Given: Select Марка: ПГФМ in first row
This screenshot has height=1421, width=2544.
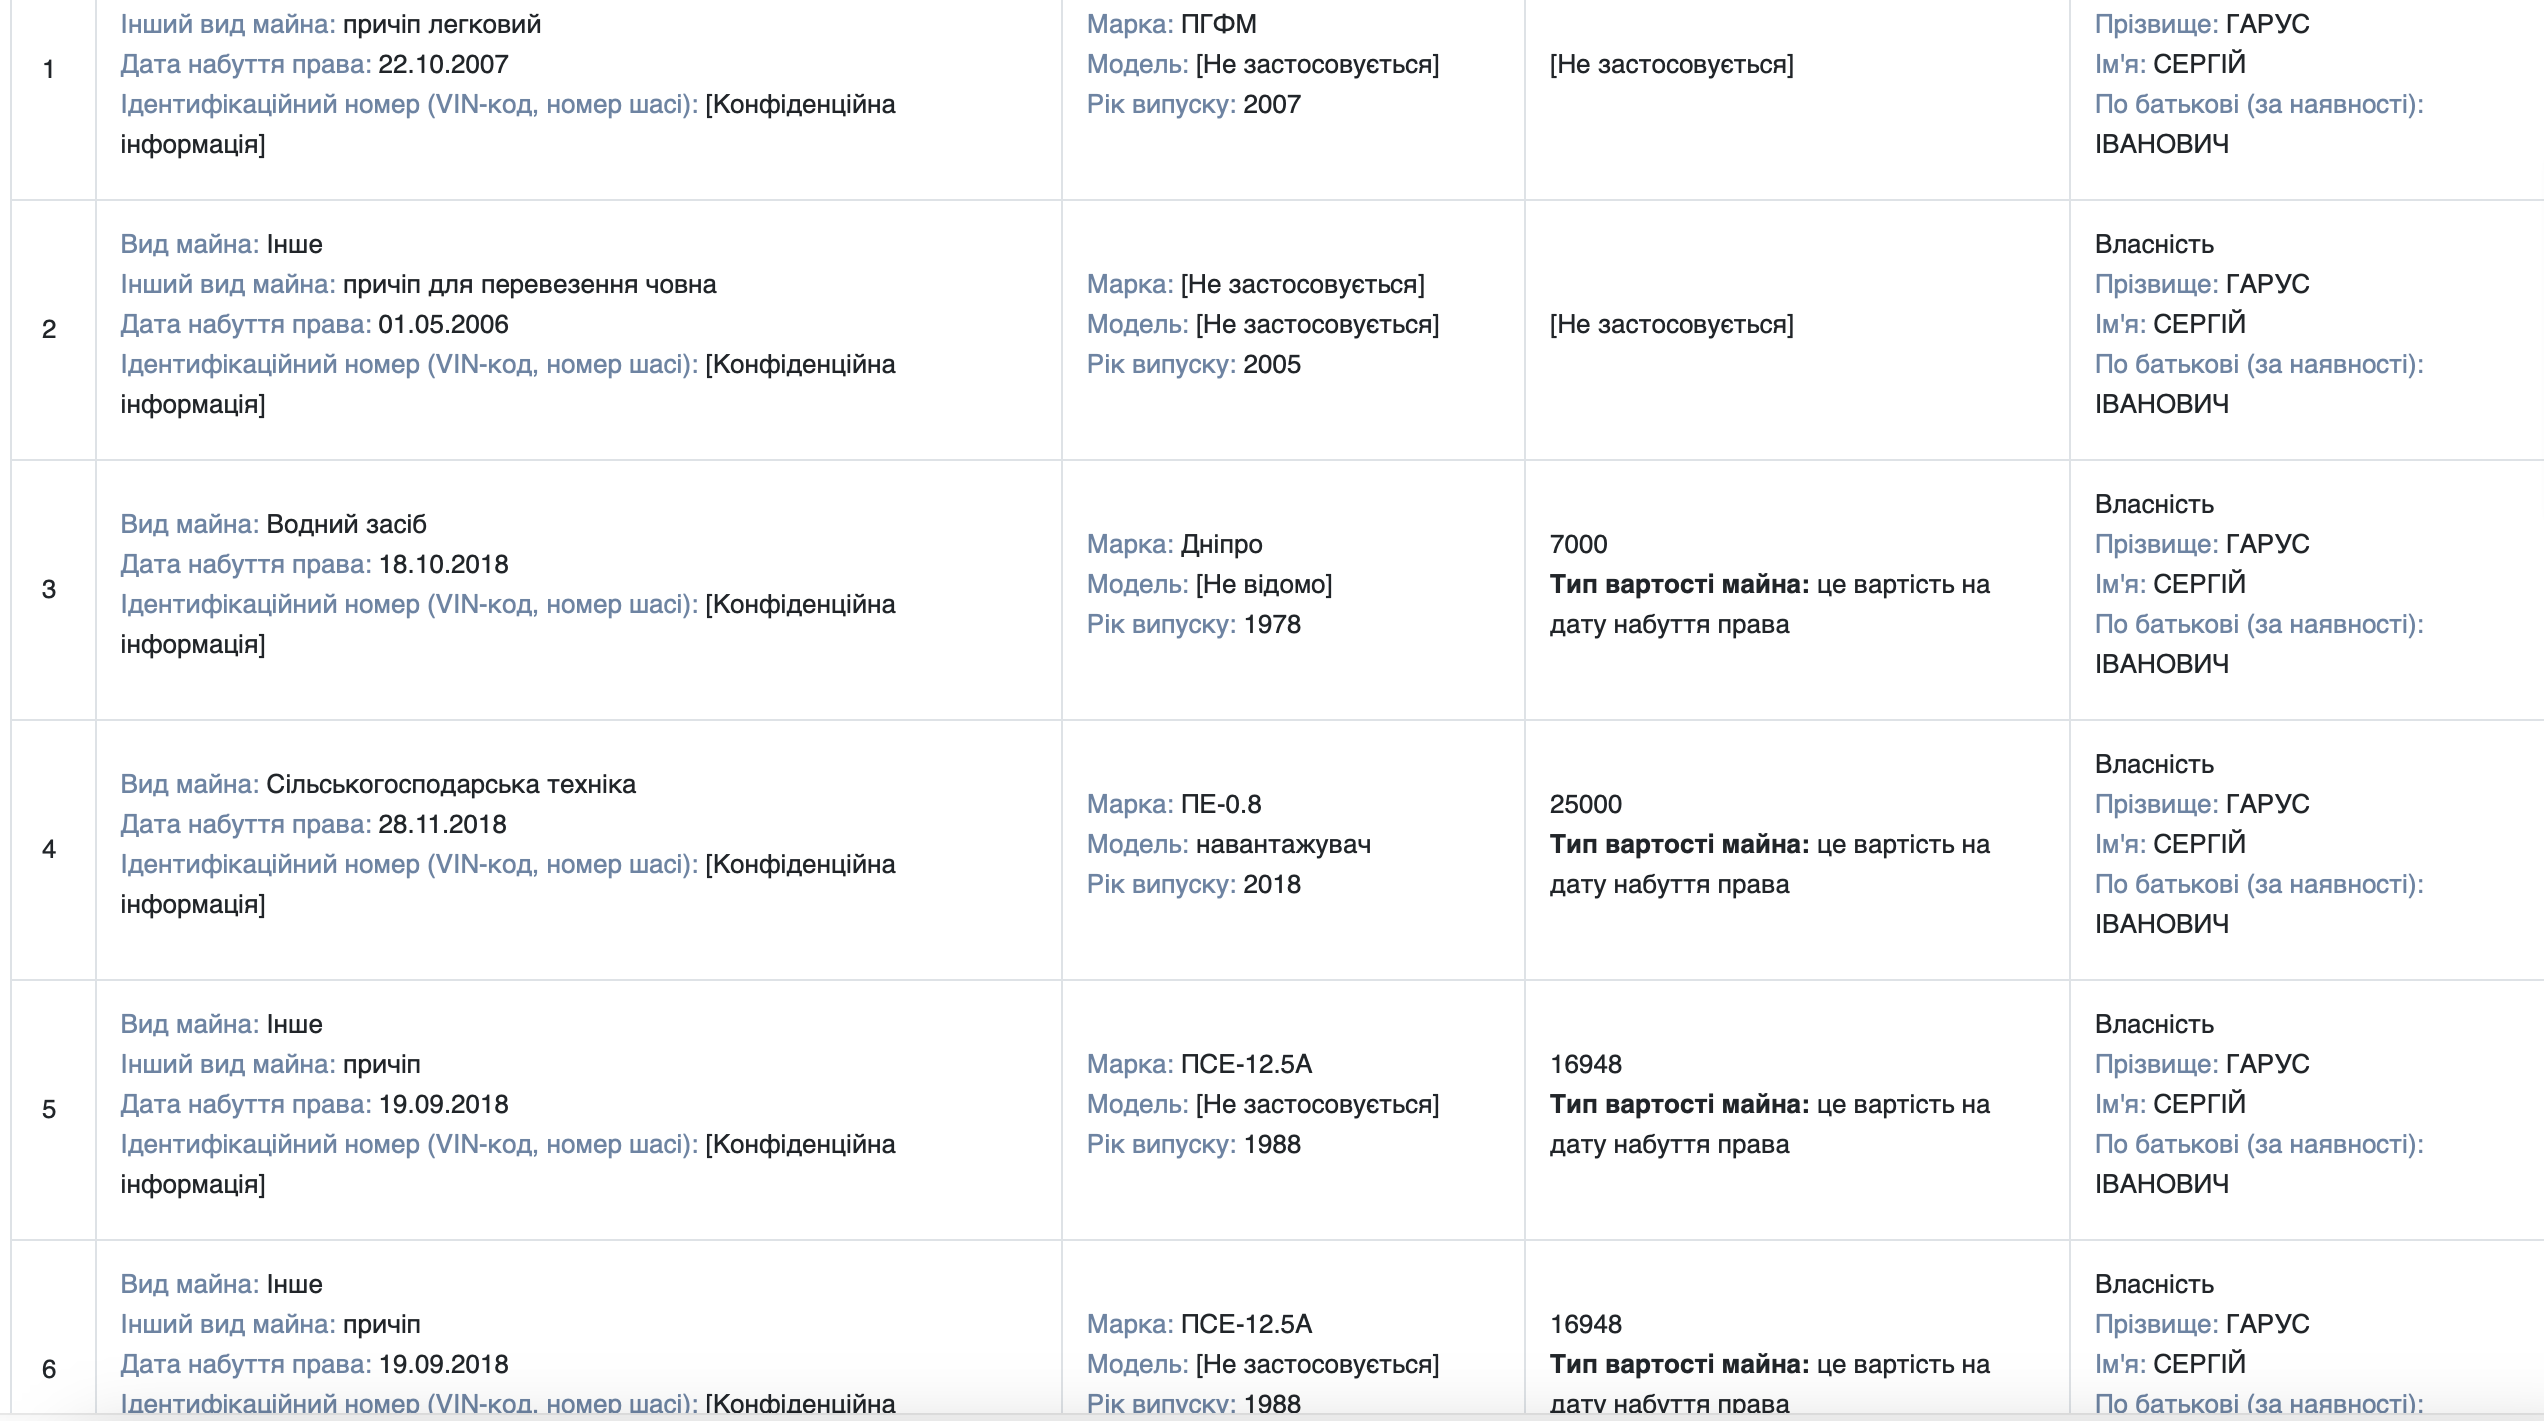Looking at the screenshot, I should point(1171,24).
